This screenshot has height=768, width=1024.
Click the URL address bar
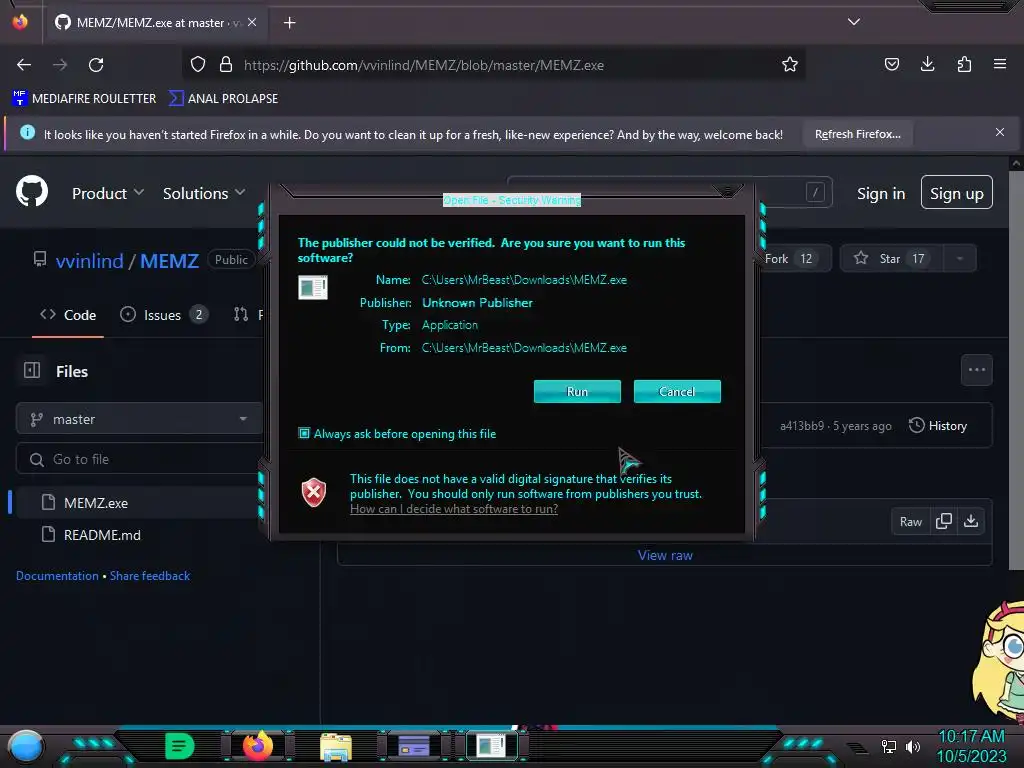[496, 65]
